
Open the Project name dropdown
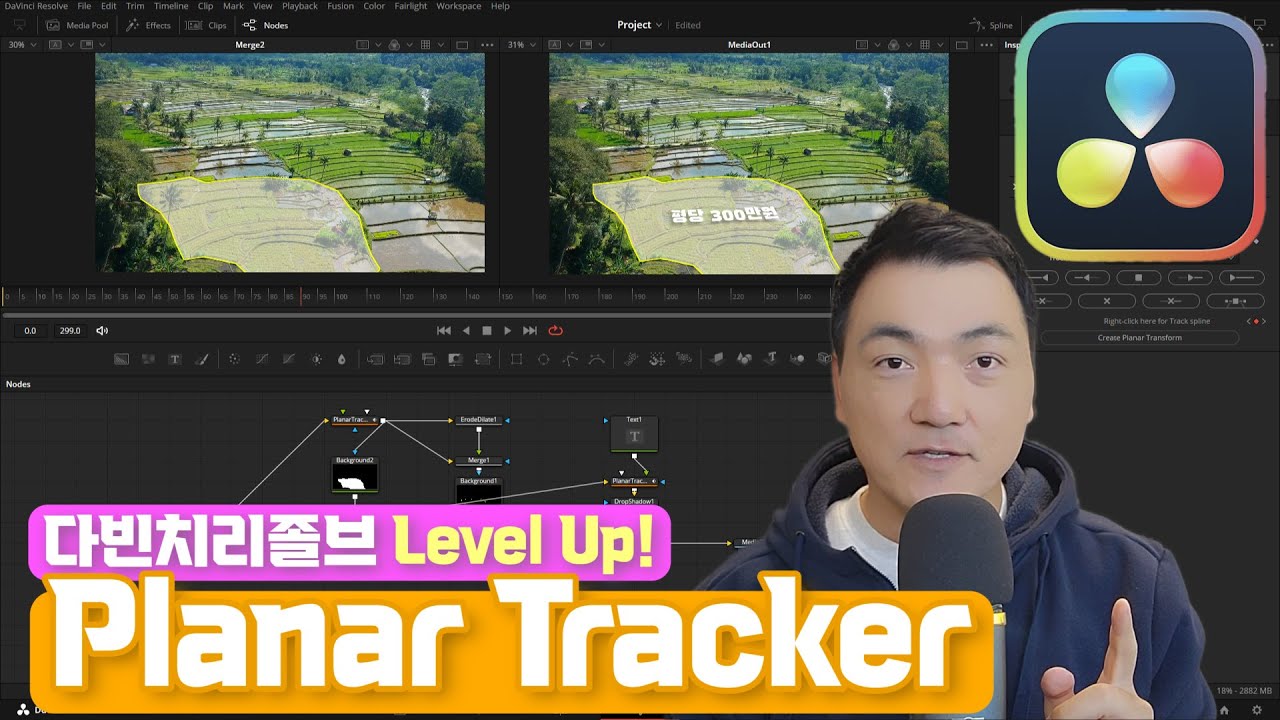click(x=640, y=25)
